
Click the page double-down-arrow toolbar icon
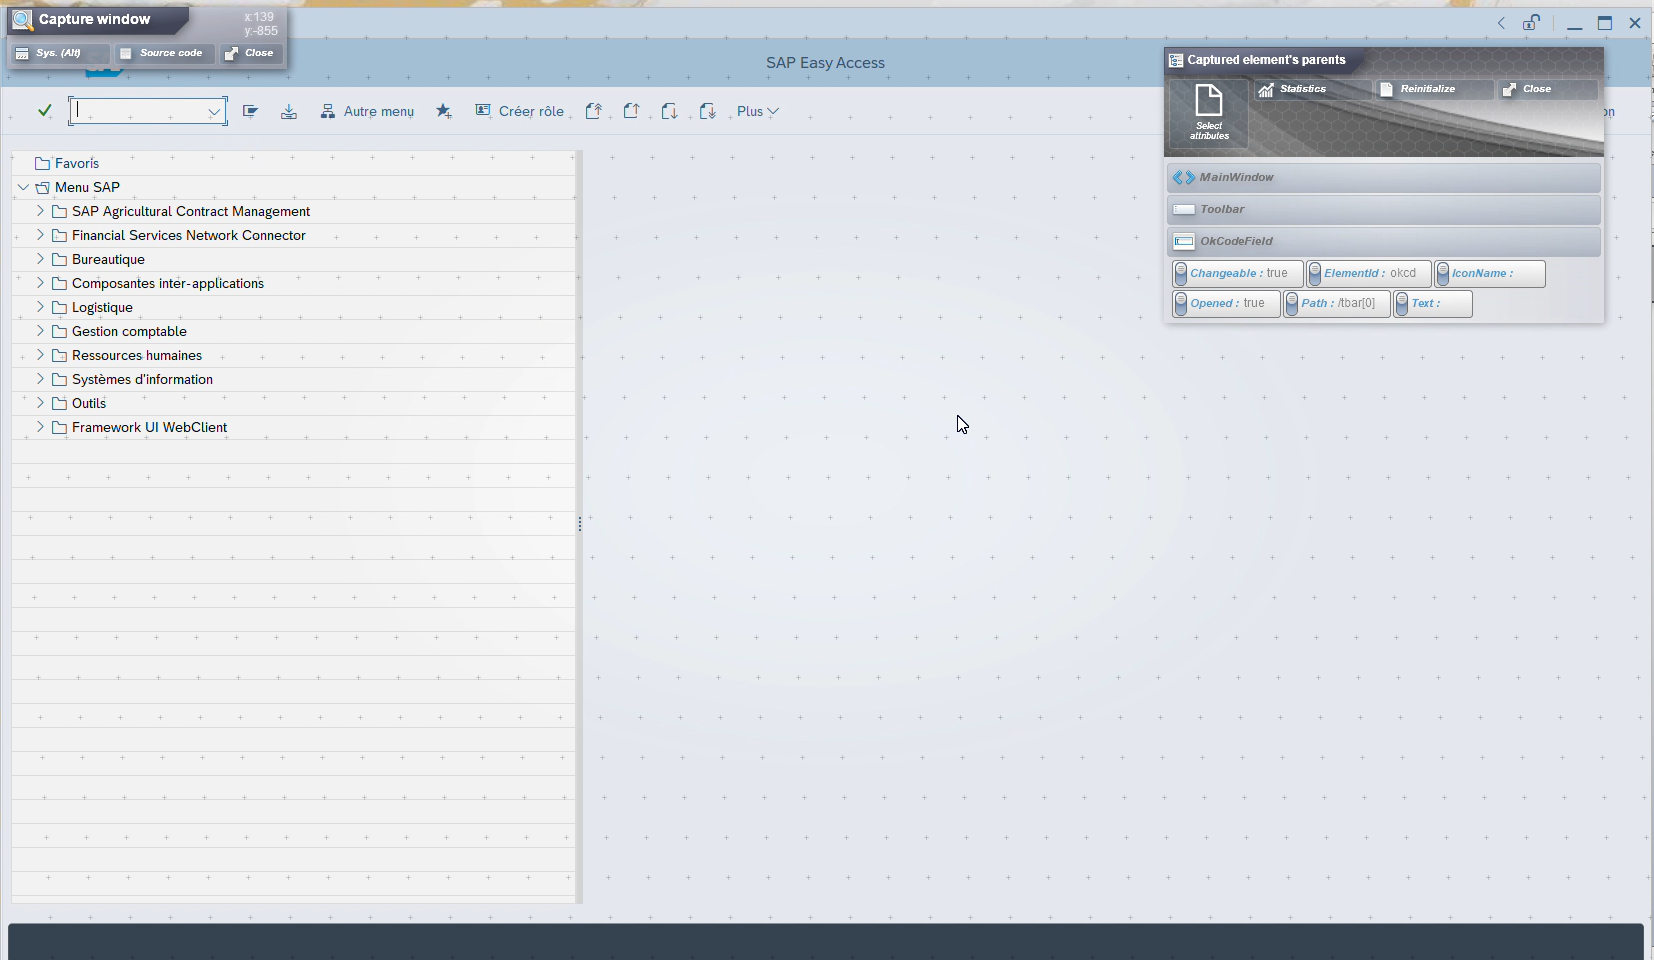707,111
